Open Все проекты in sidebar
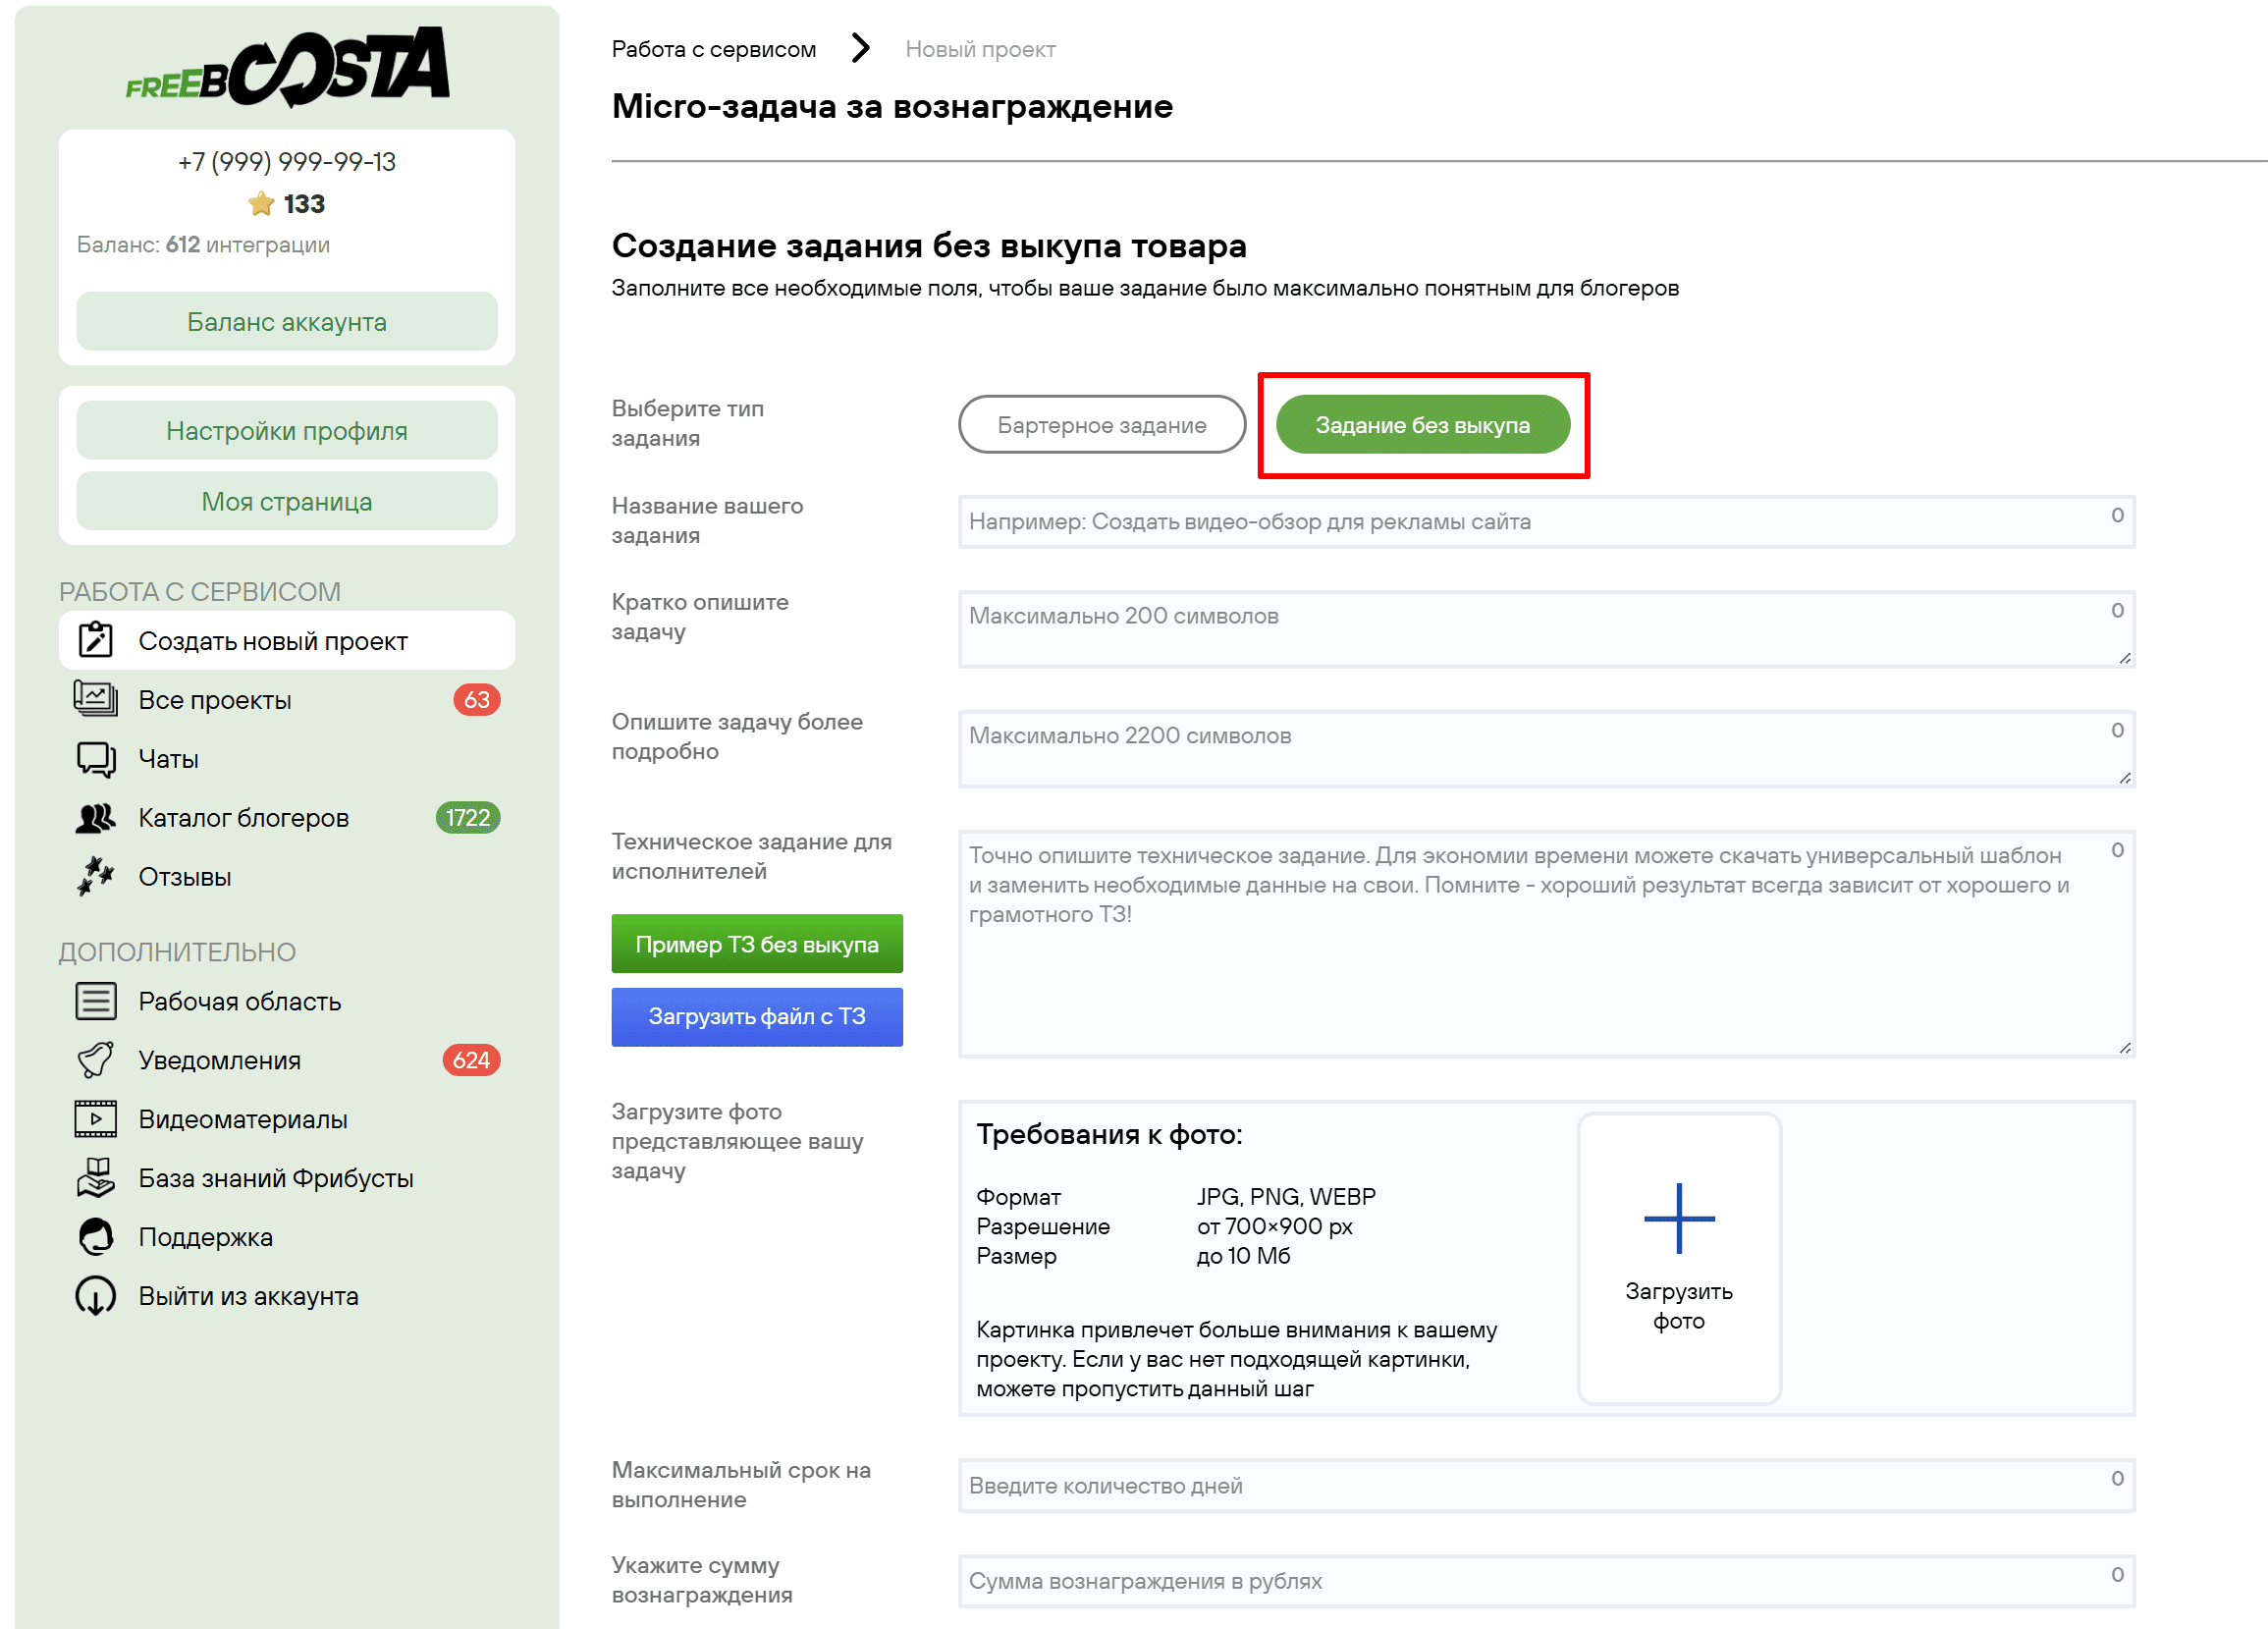 [287, 699]
